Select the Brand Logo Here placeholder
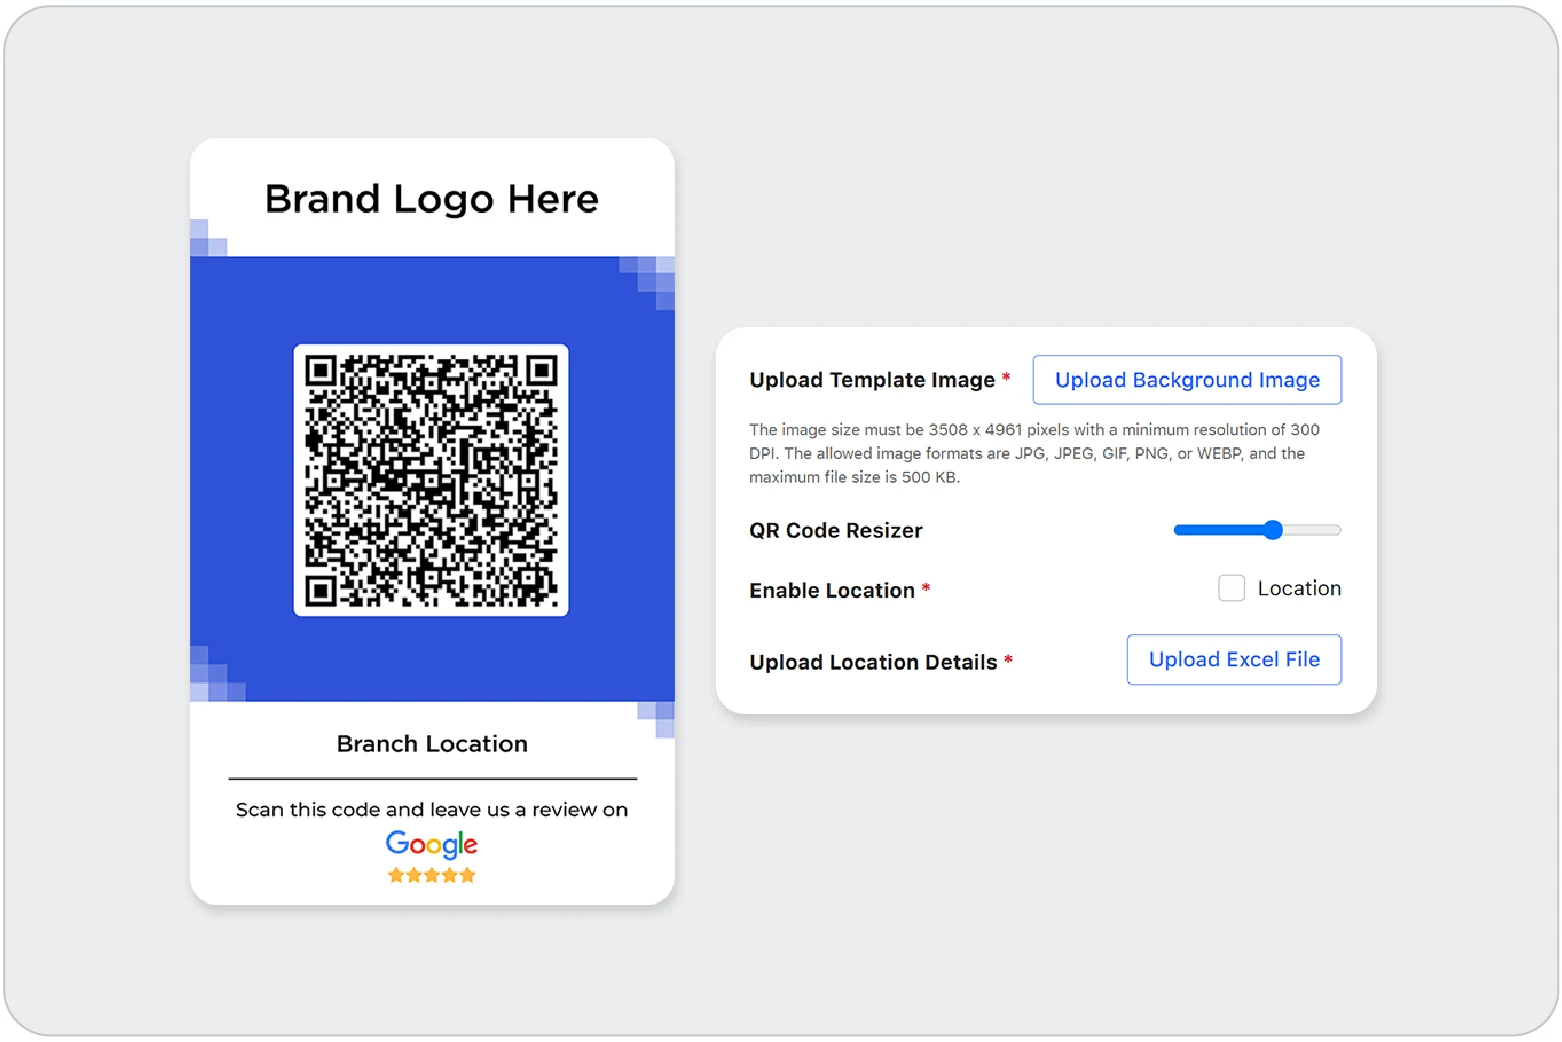The height and width of the screenshot is (1042, 1562). [x=431, y=199]
